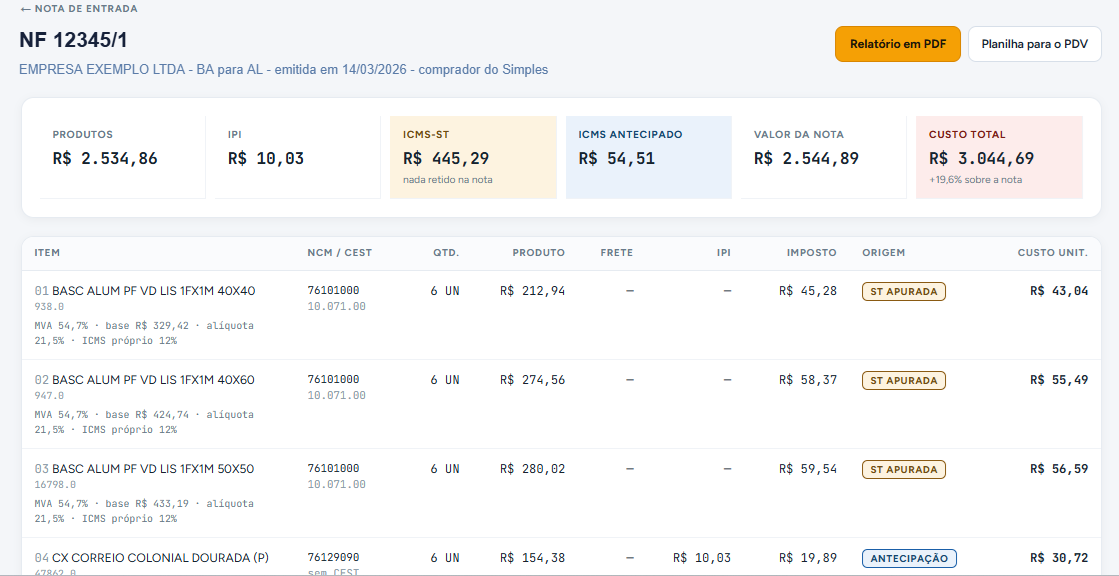Viewport: 1119px width, 576px height.
Task: Sort by FRETE column header
Action: 617,253
